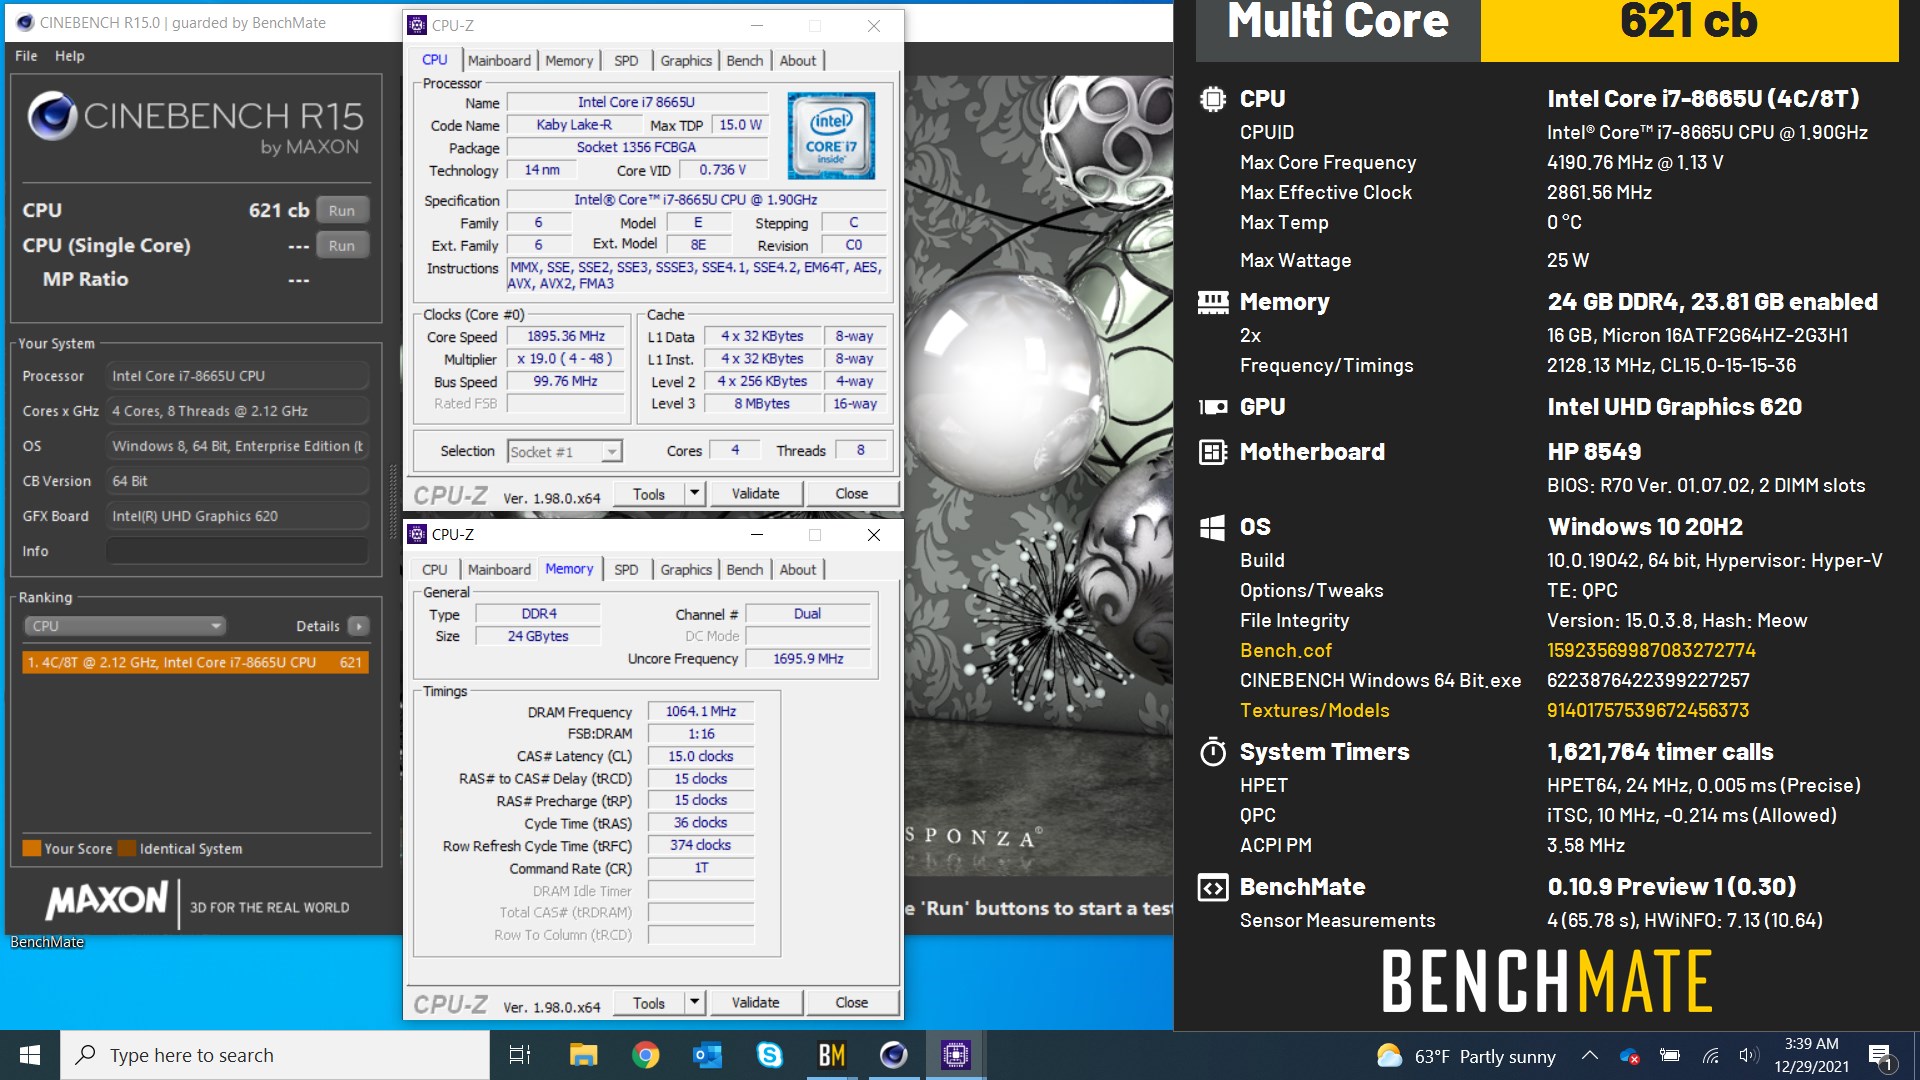
Task: Switch to Memory tab in top CPU-Z window
Action: pos(569,61)
